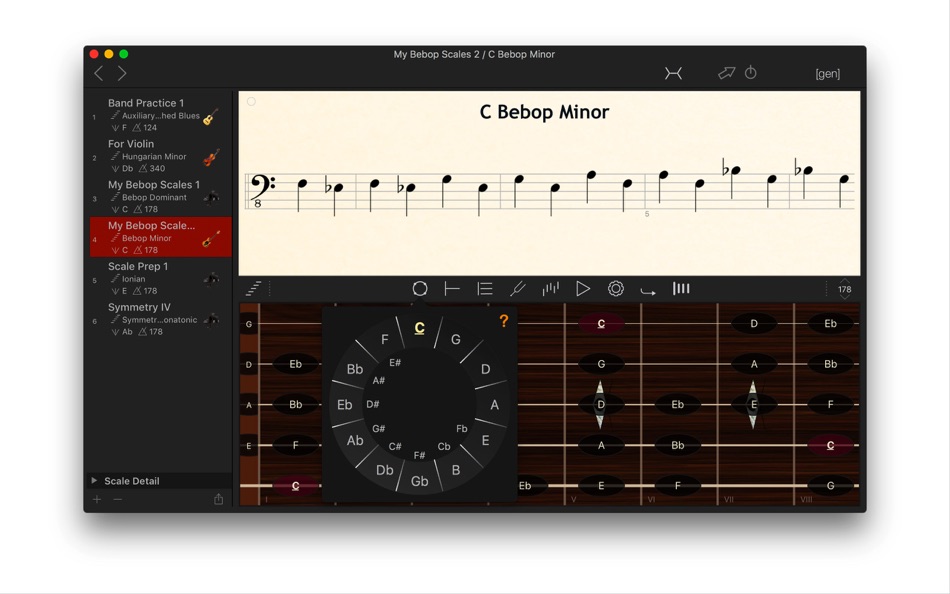Open Band Practice 1 in sidebar
Screen dimensions: 950x594
[x=161, y=115]
